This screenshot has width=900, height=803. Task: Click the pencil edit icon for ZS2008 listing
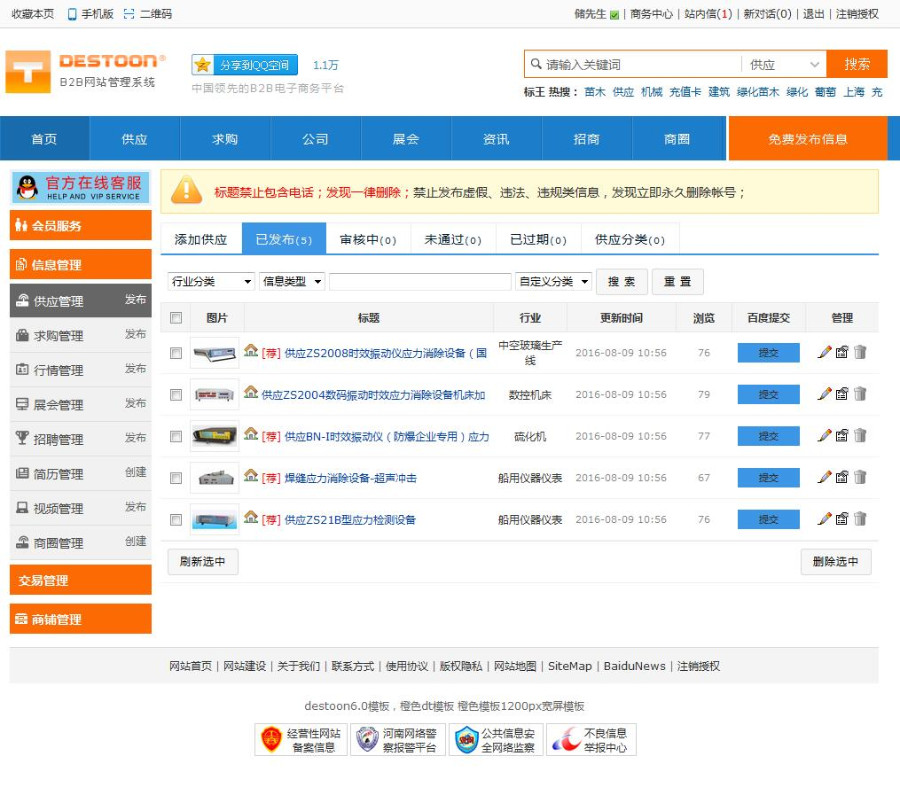pos(824,352)
